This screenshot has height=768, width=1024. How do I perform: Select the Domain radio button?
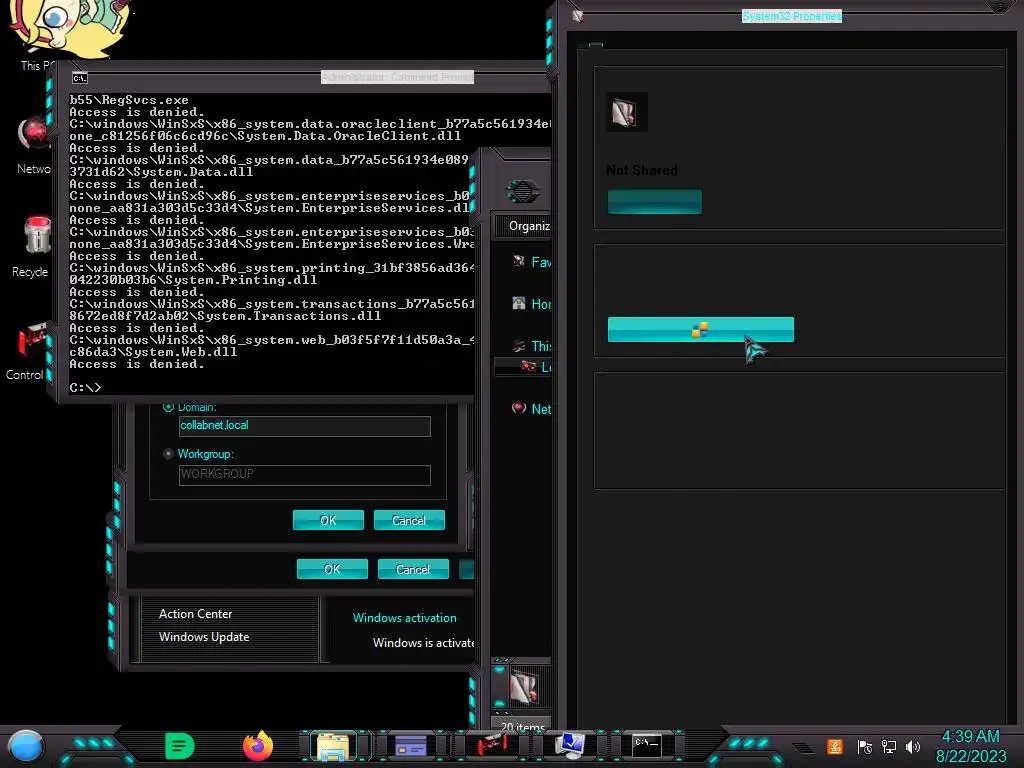pyautogui.click(x=168, y=407)
